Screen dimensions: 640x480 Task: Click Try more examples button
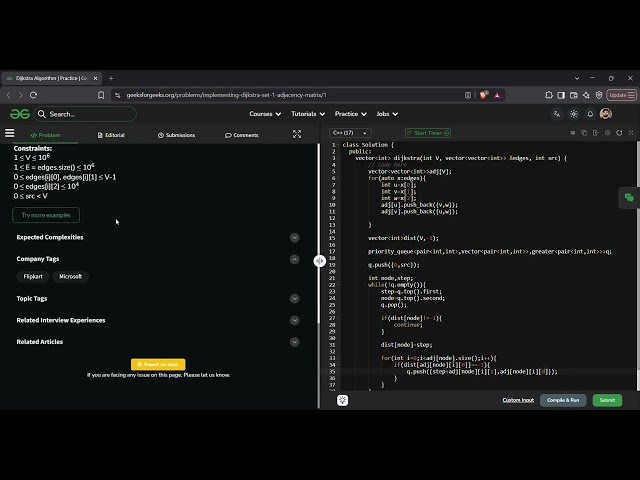tap(46, 215)
